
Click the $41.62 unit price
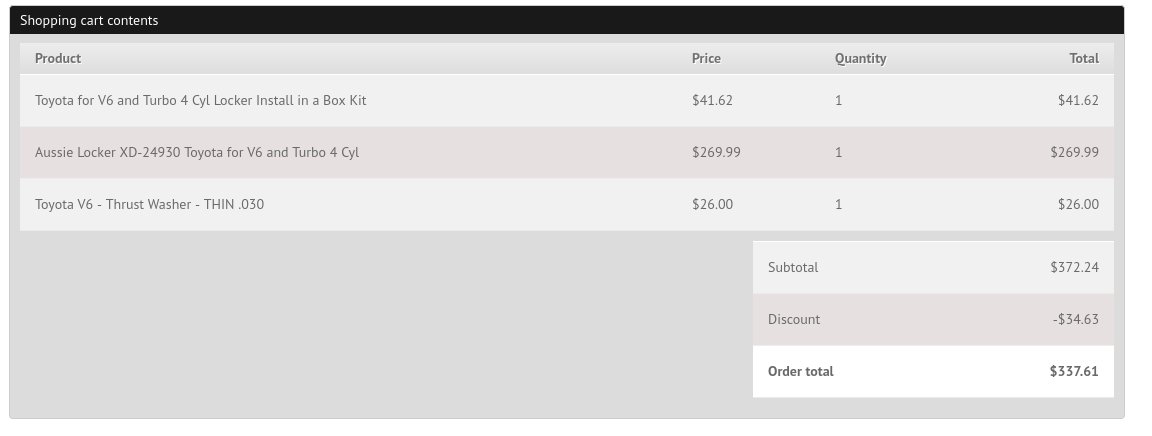[x=712, y=100]
